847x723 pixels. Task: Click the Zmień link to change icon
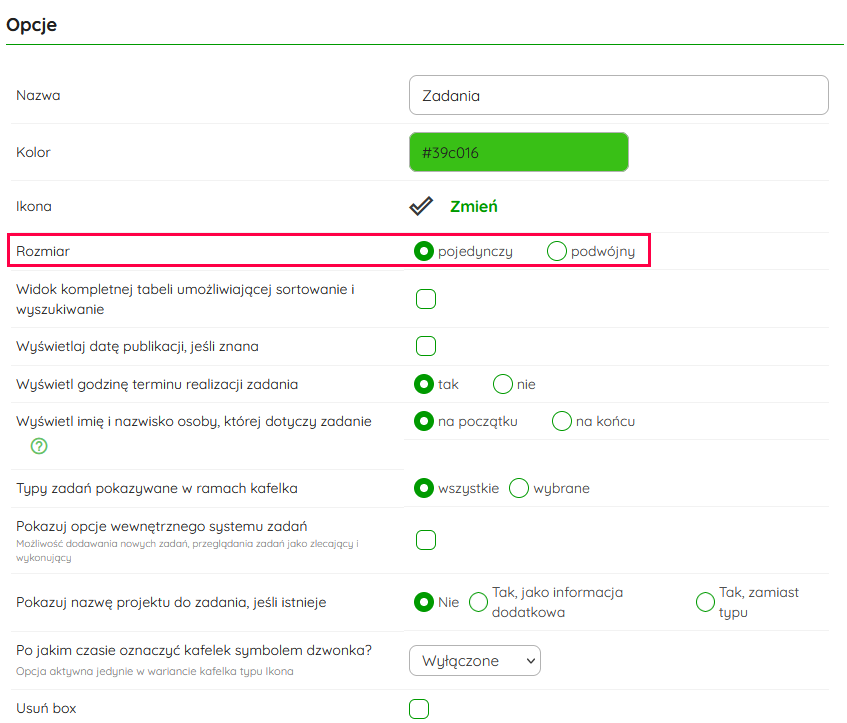point(473,207)
